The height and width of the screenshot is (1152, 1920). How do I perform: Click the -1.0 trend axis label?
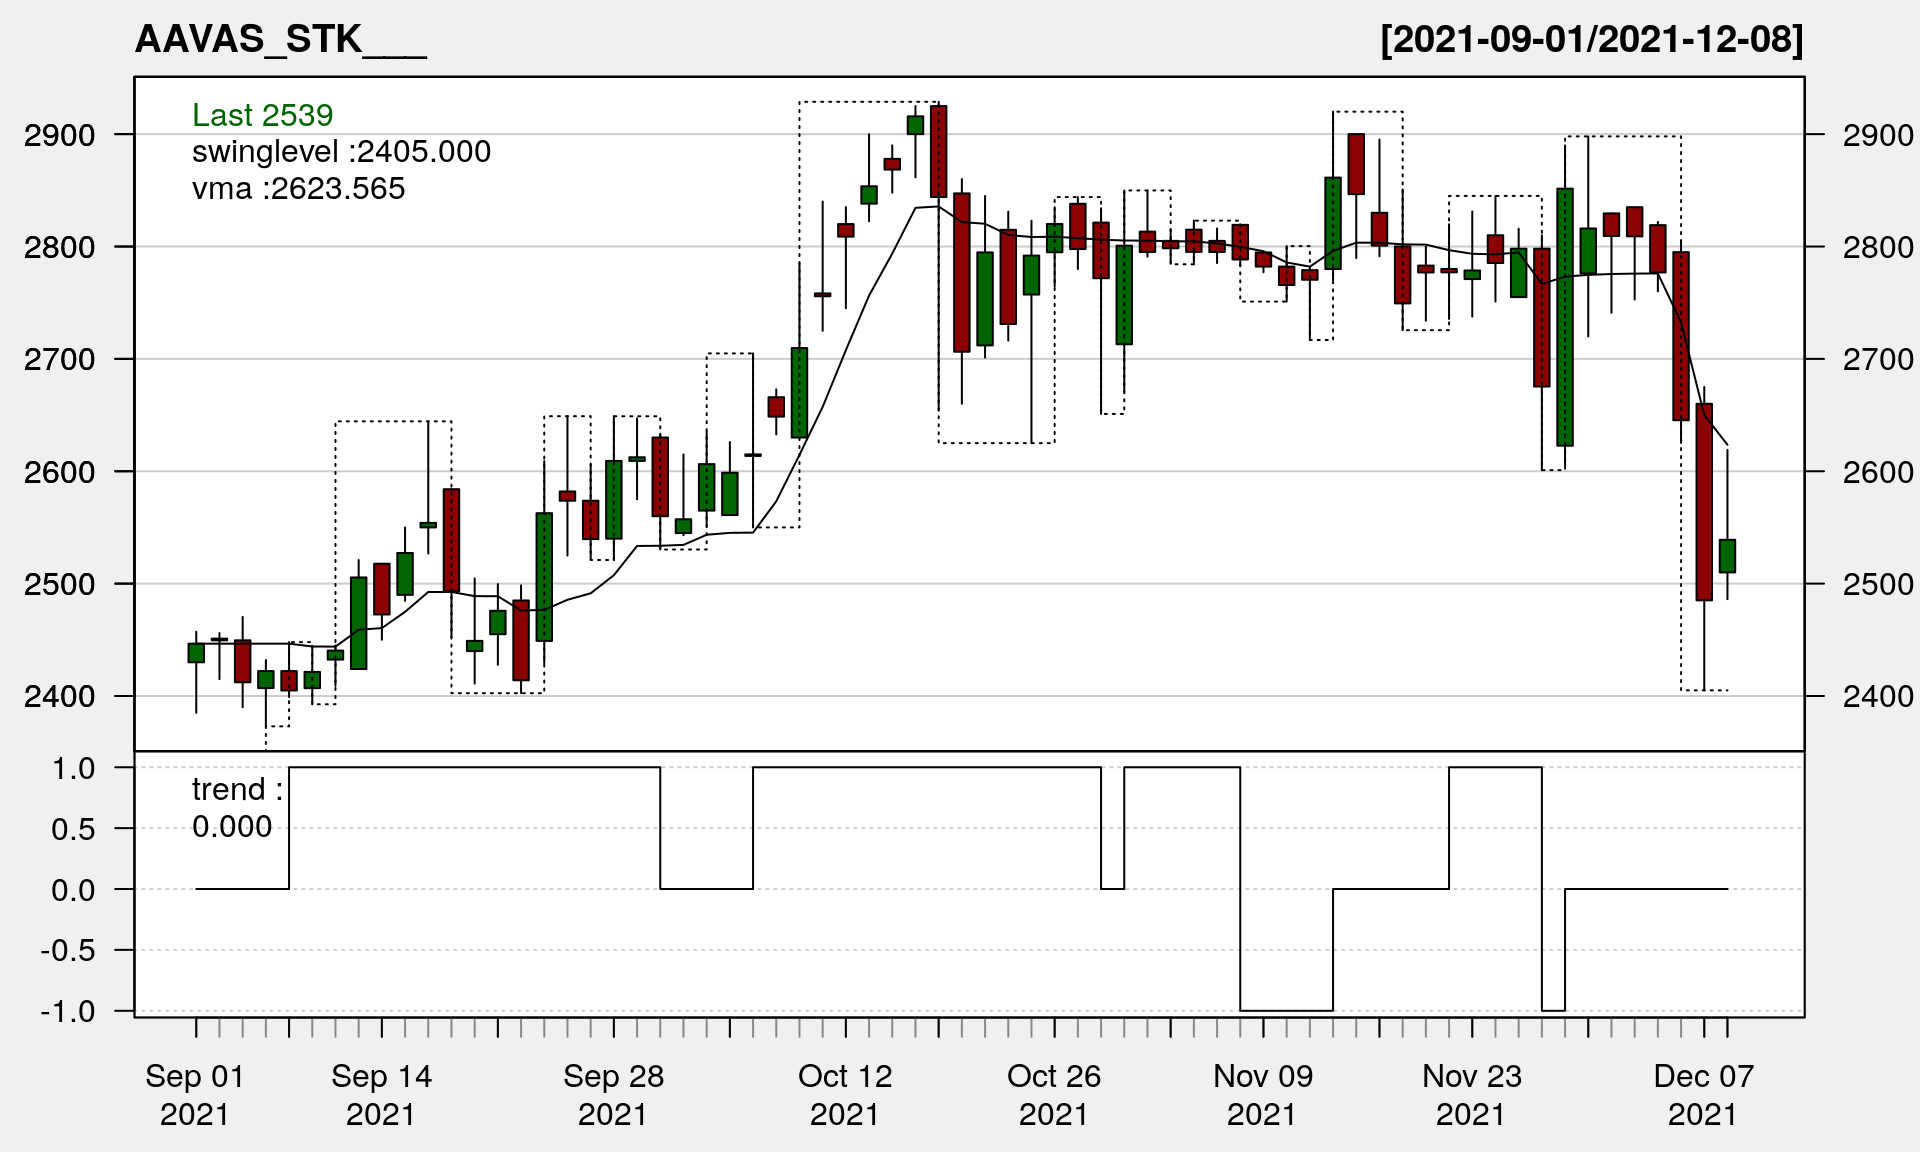click(x=68, y=1011)
